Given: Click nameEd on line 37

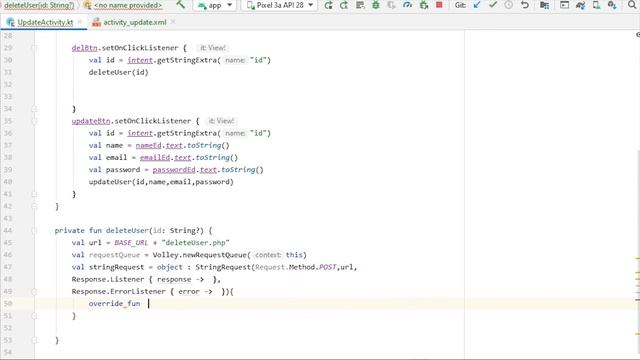Looking at the screenshot, I should tap(149, 145).
